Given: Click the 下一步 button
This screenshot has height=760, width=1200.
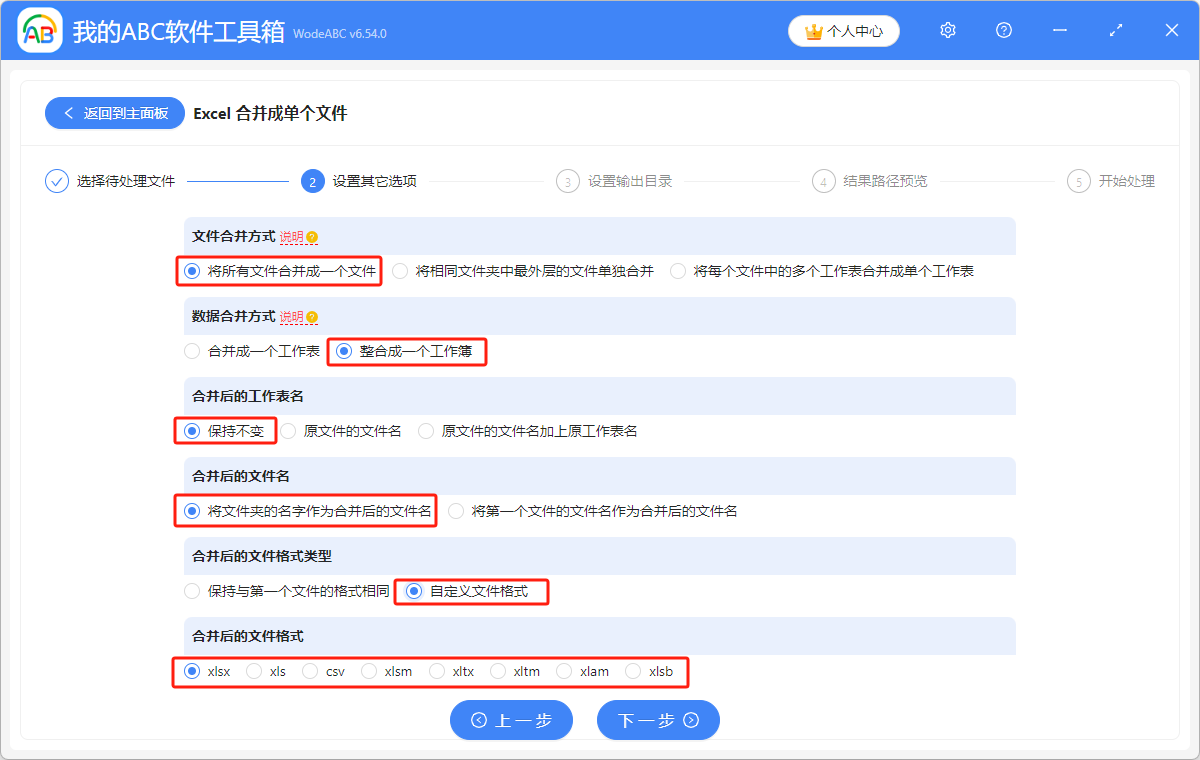Looking at the screenshot, I should pos(658,720).
